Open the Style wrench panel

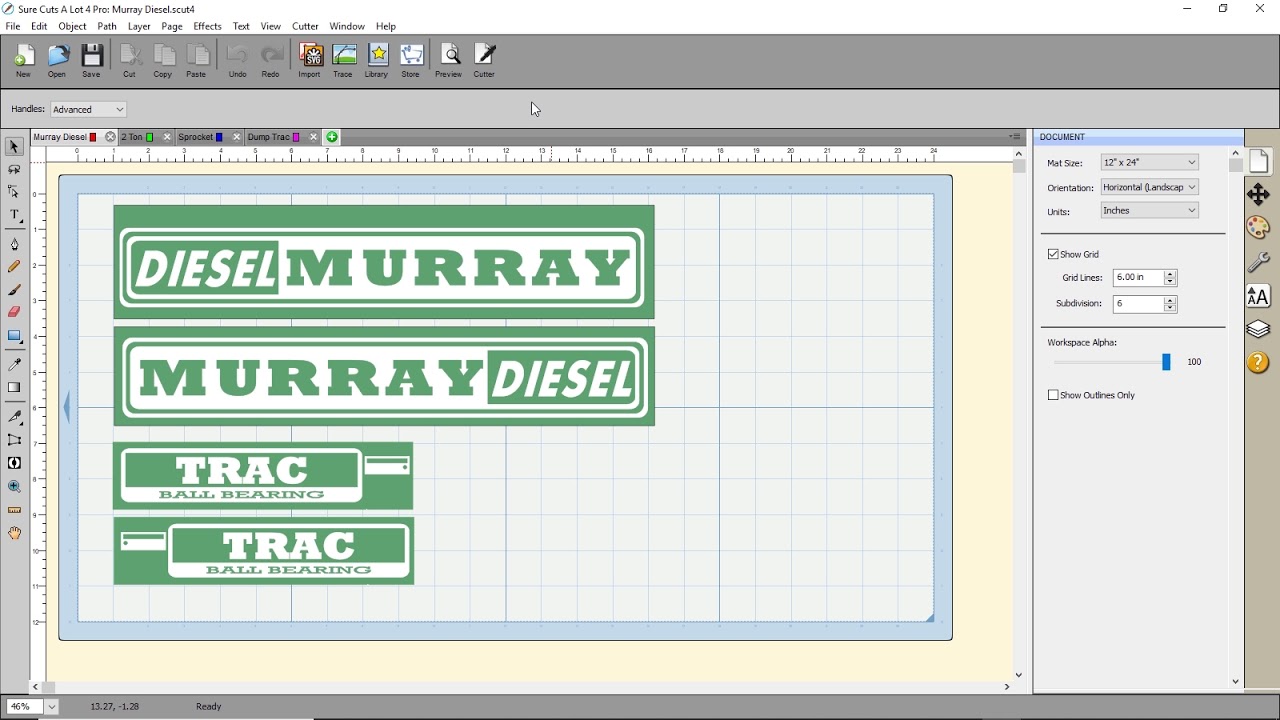pyautogui.click(x=1259, y=262)
